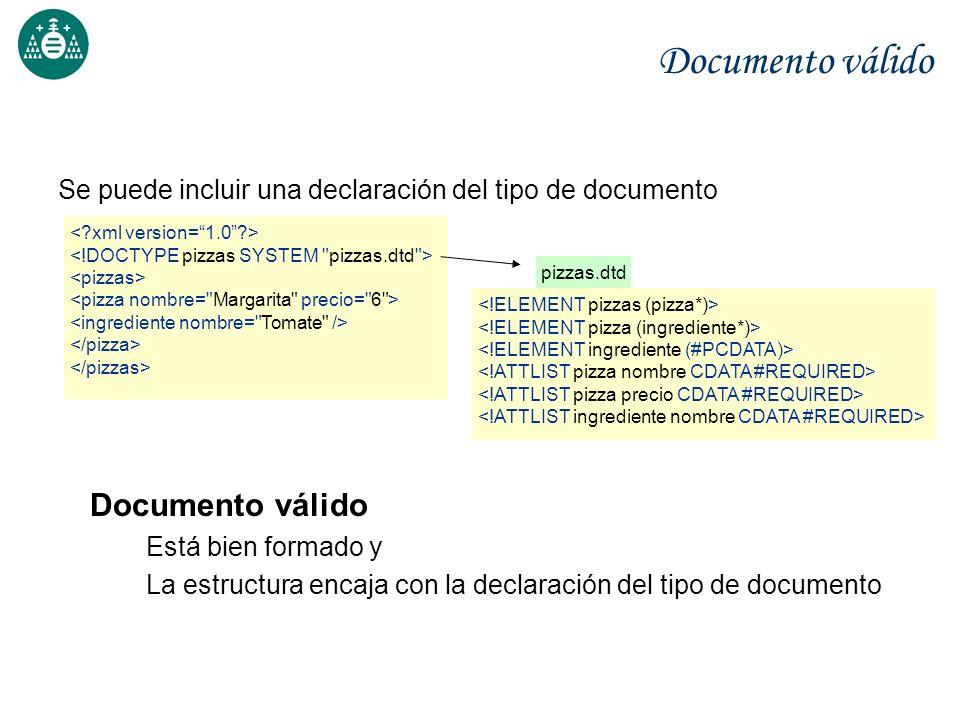This screenshot has width=960, height=720.
Task: Click the line "La estructura encaja con la declaración..."
Action: 514,585
